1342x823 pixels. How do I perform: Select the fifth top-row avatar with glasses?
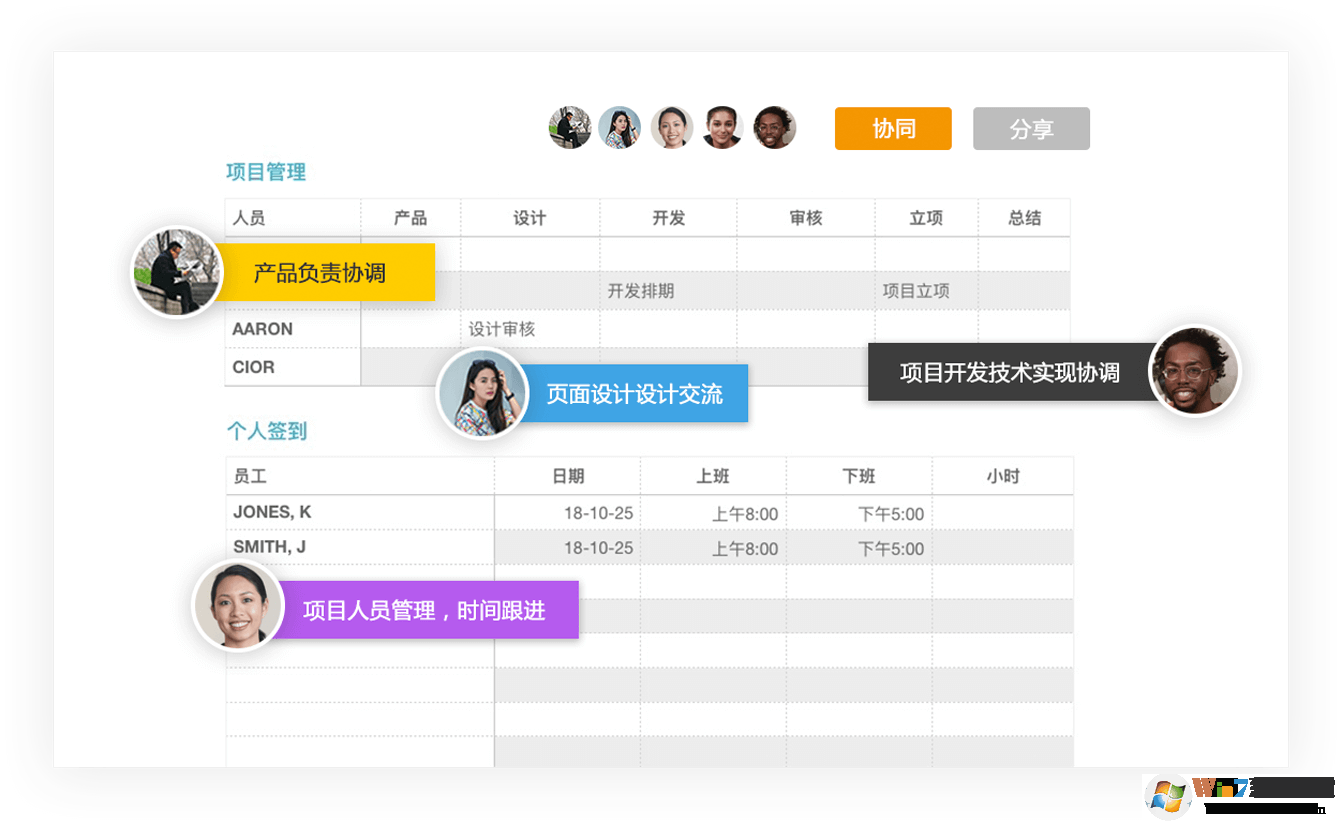774,128
